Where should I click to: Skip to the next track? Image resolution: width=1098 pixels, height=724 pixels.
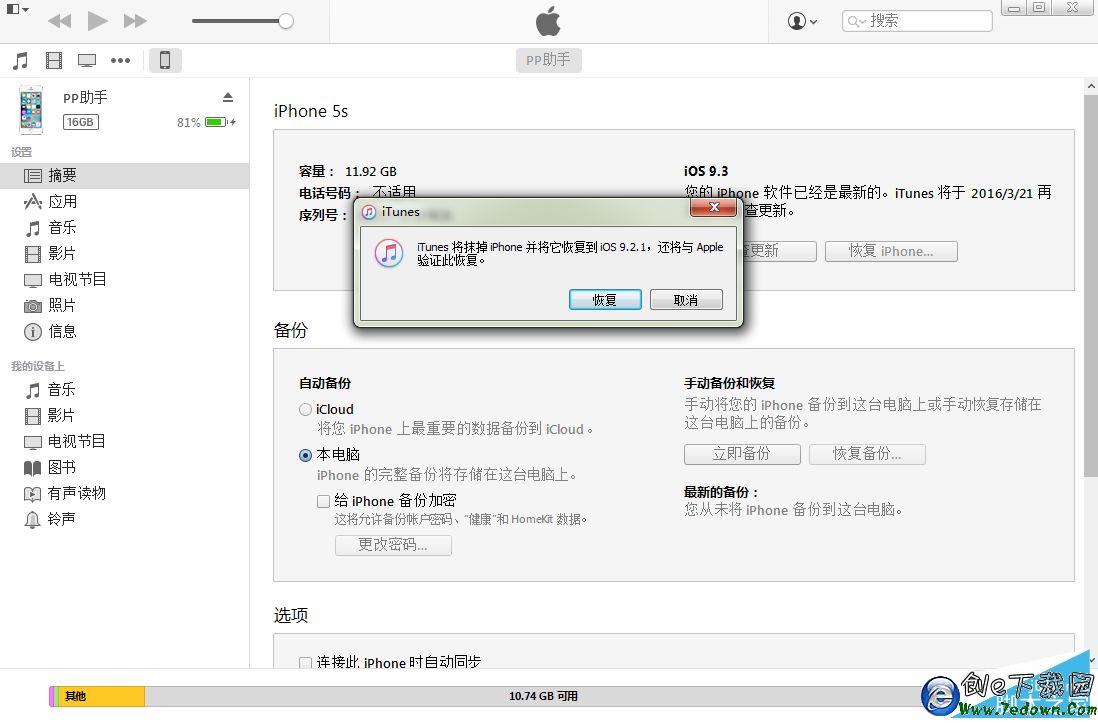(x=135, y=21)
